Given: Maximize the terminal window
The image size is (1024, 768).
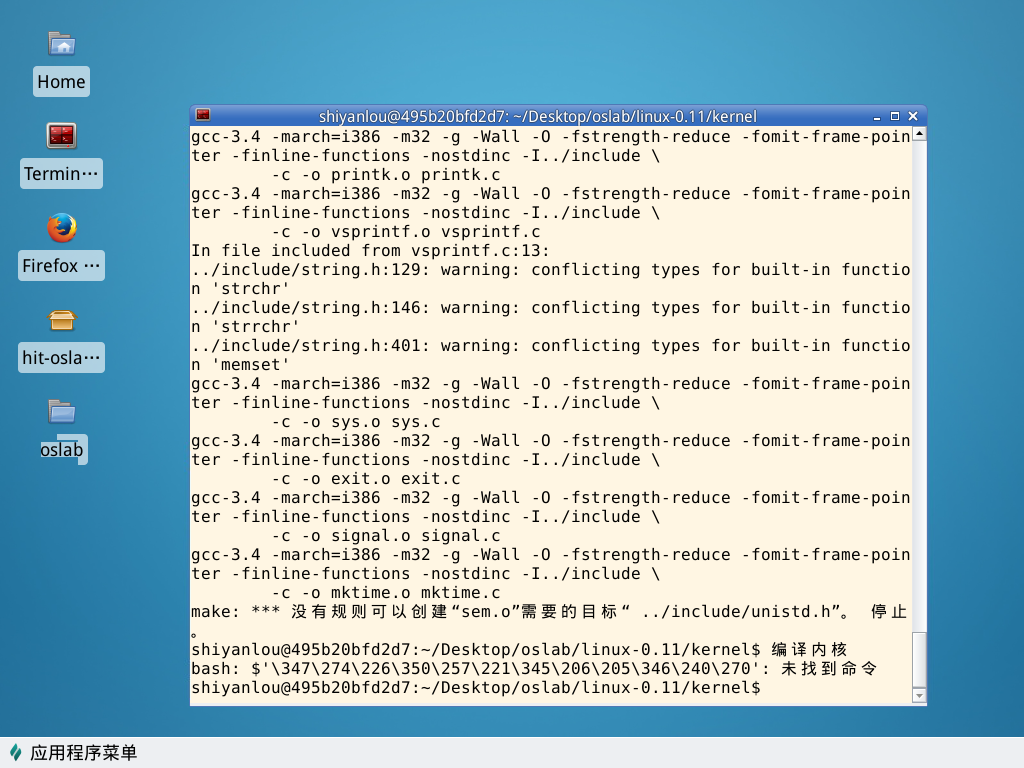Looking at the screenshot, I should (x=895, y=116).
